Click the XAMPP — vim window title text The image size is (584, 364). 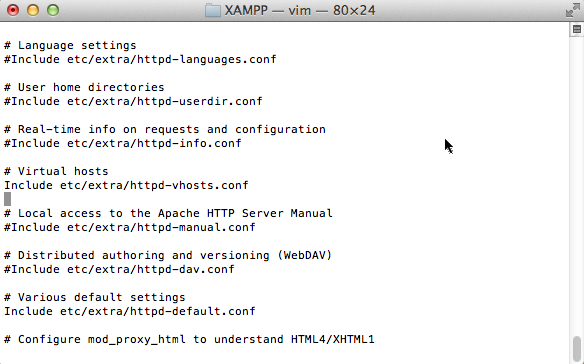pos(300,10)
